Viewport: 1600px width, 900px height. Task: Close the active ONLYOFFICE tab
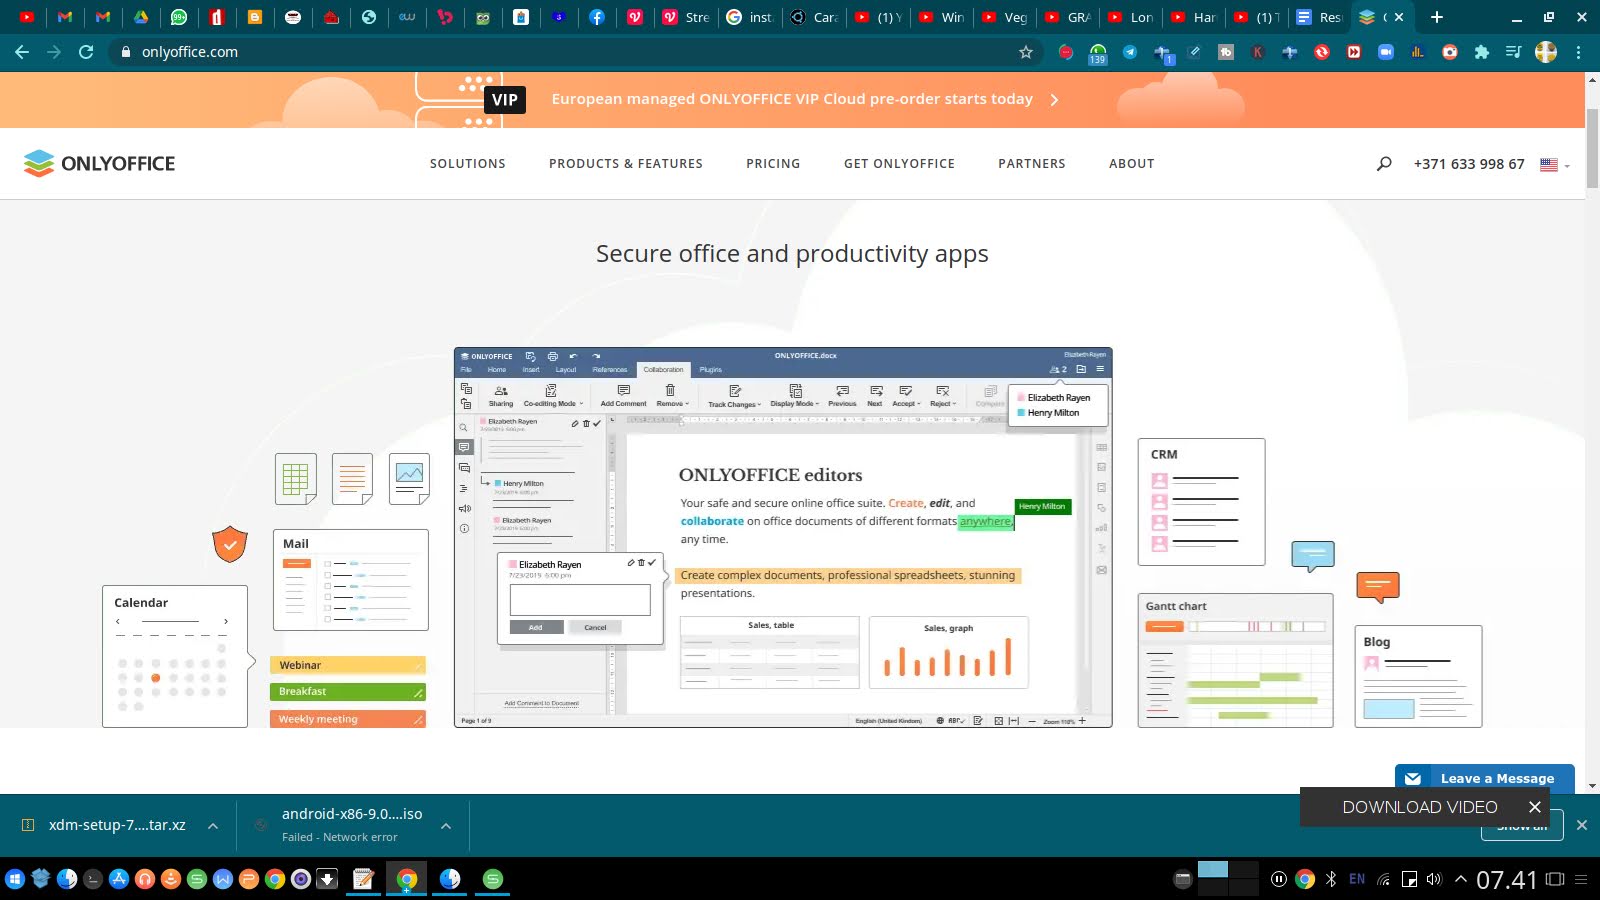pyautogui.click(x=1399, y=17)
